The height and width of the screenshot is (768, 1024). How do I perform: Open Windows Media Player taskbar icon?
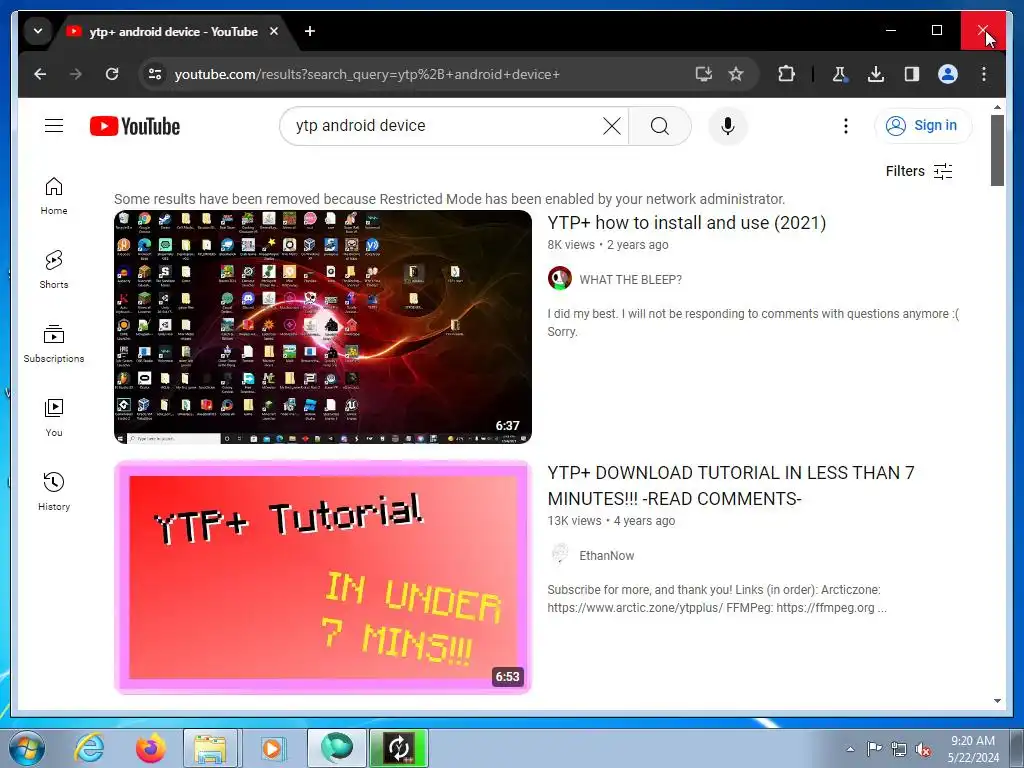(272, 748)
